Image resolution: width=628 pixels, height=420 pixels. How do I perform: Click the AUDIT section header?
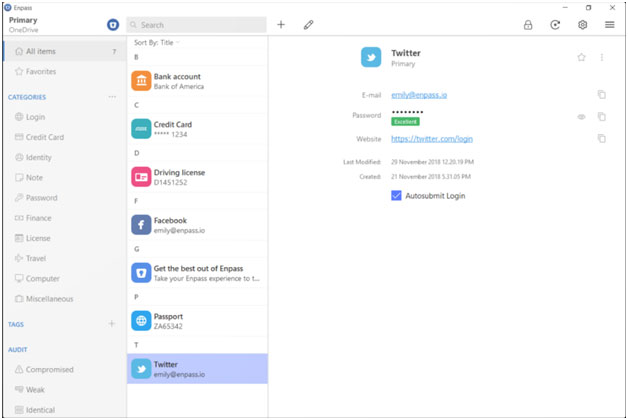pyautogui.click(x=18, y=350)
